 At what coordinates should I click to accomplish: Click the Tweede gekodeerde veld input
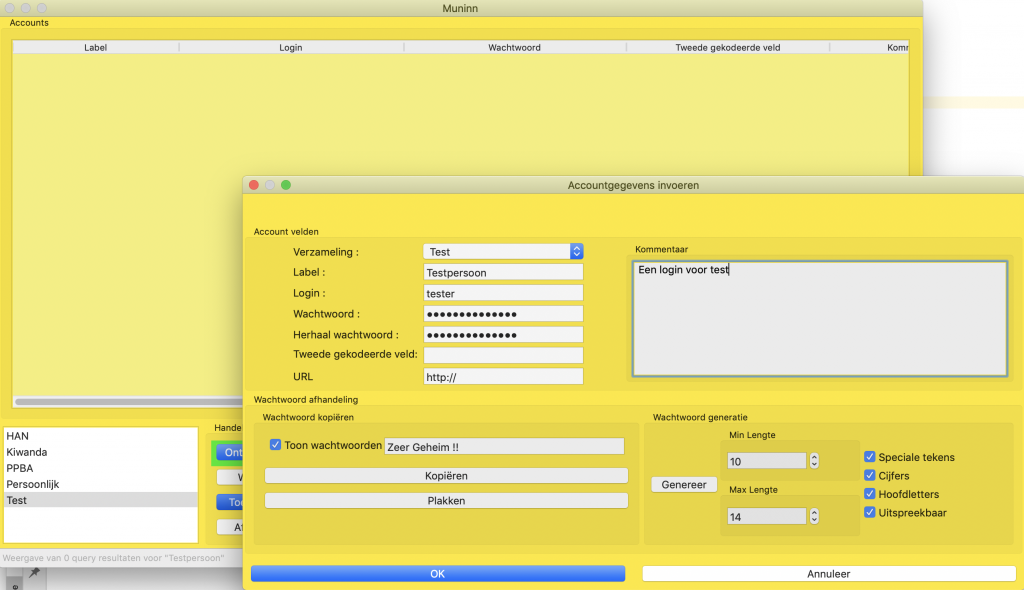(x=503, y=355)
